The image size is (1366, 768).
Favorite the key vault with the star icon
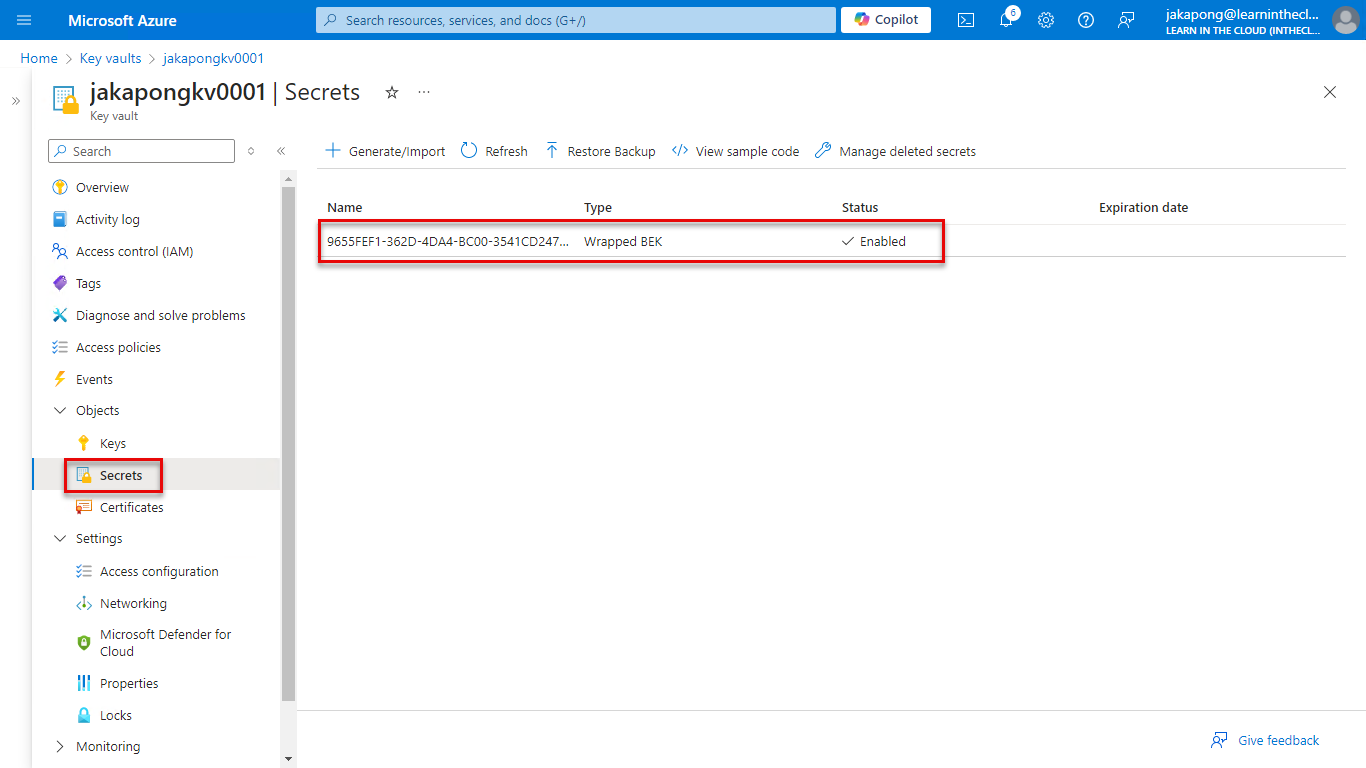tap(392, 92)
